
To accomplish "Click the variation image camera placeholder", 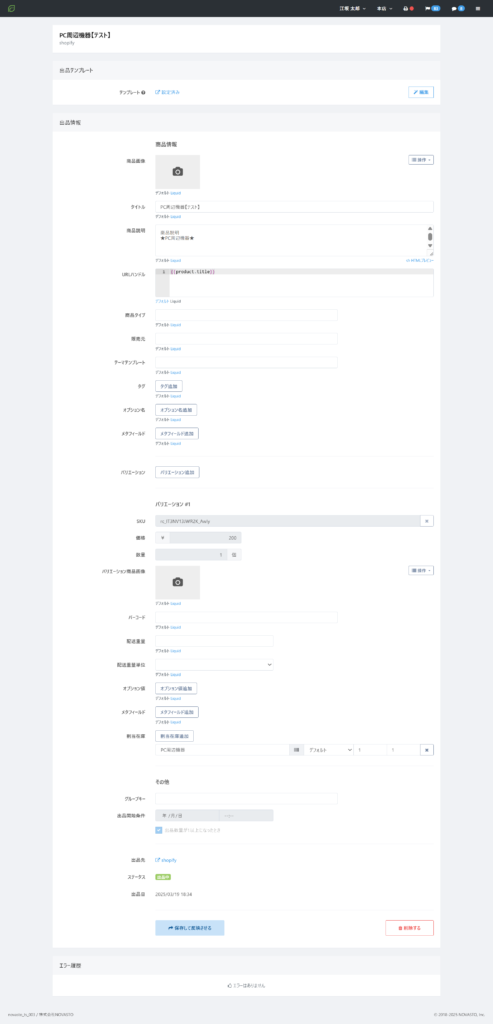I will point(178,582).
